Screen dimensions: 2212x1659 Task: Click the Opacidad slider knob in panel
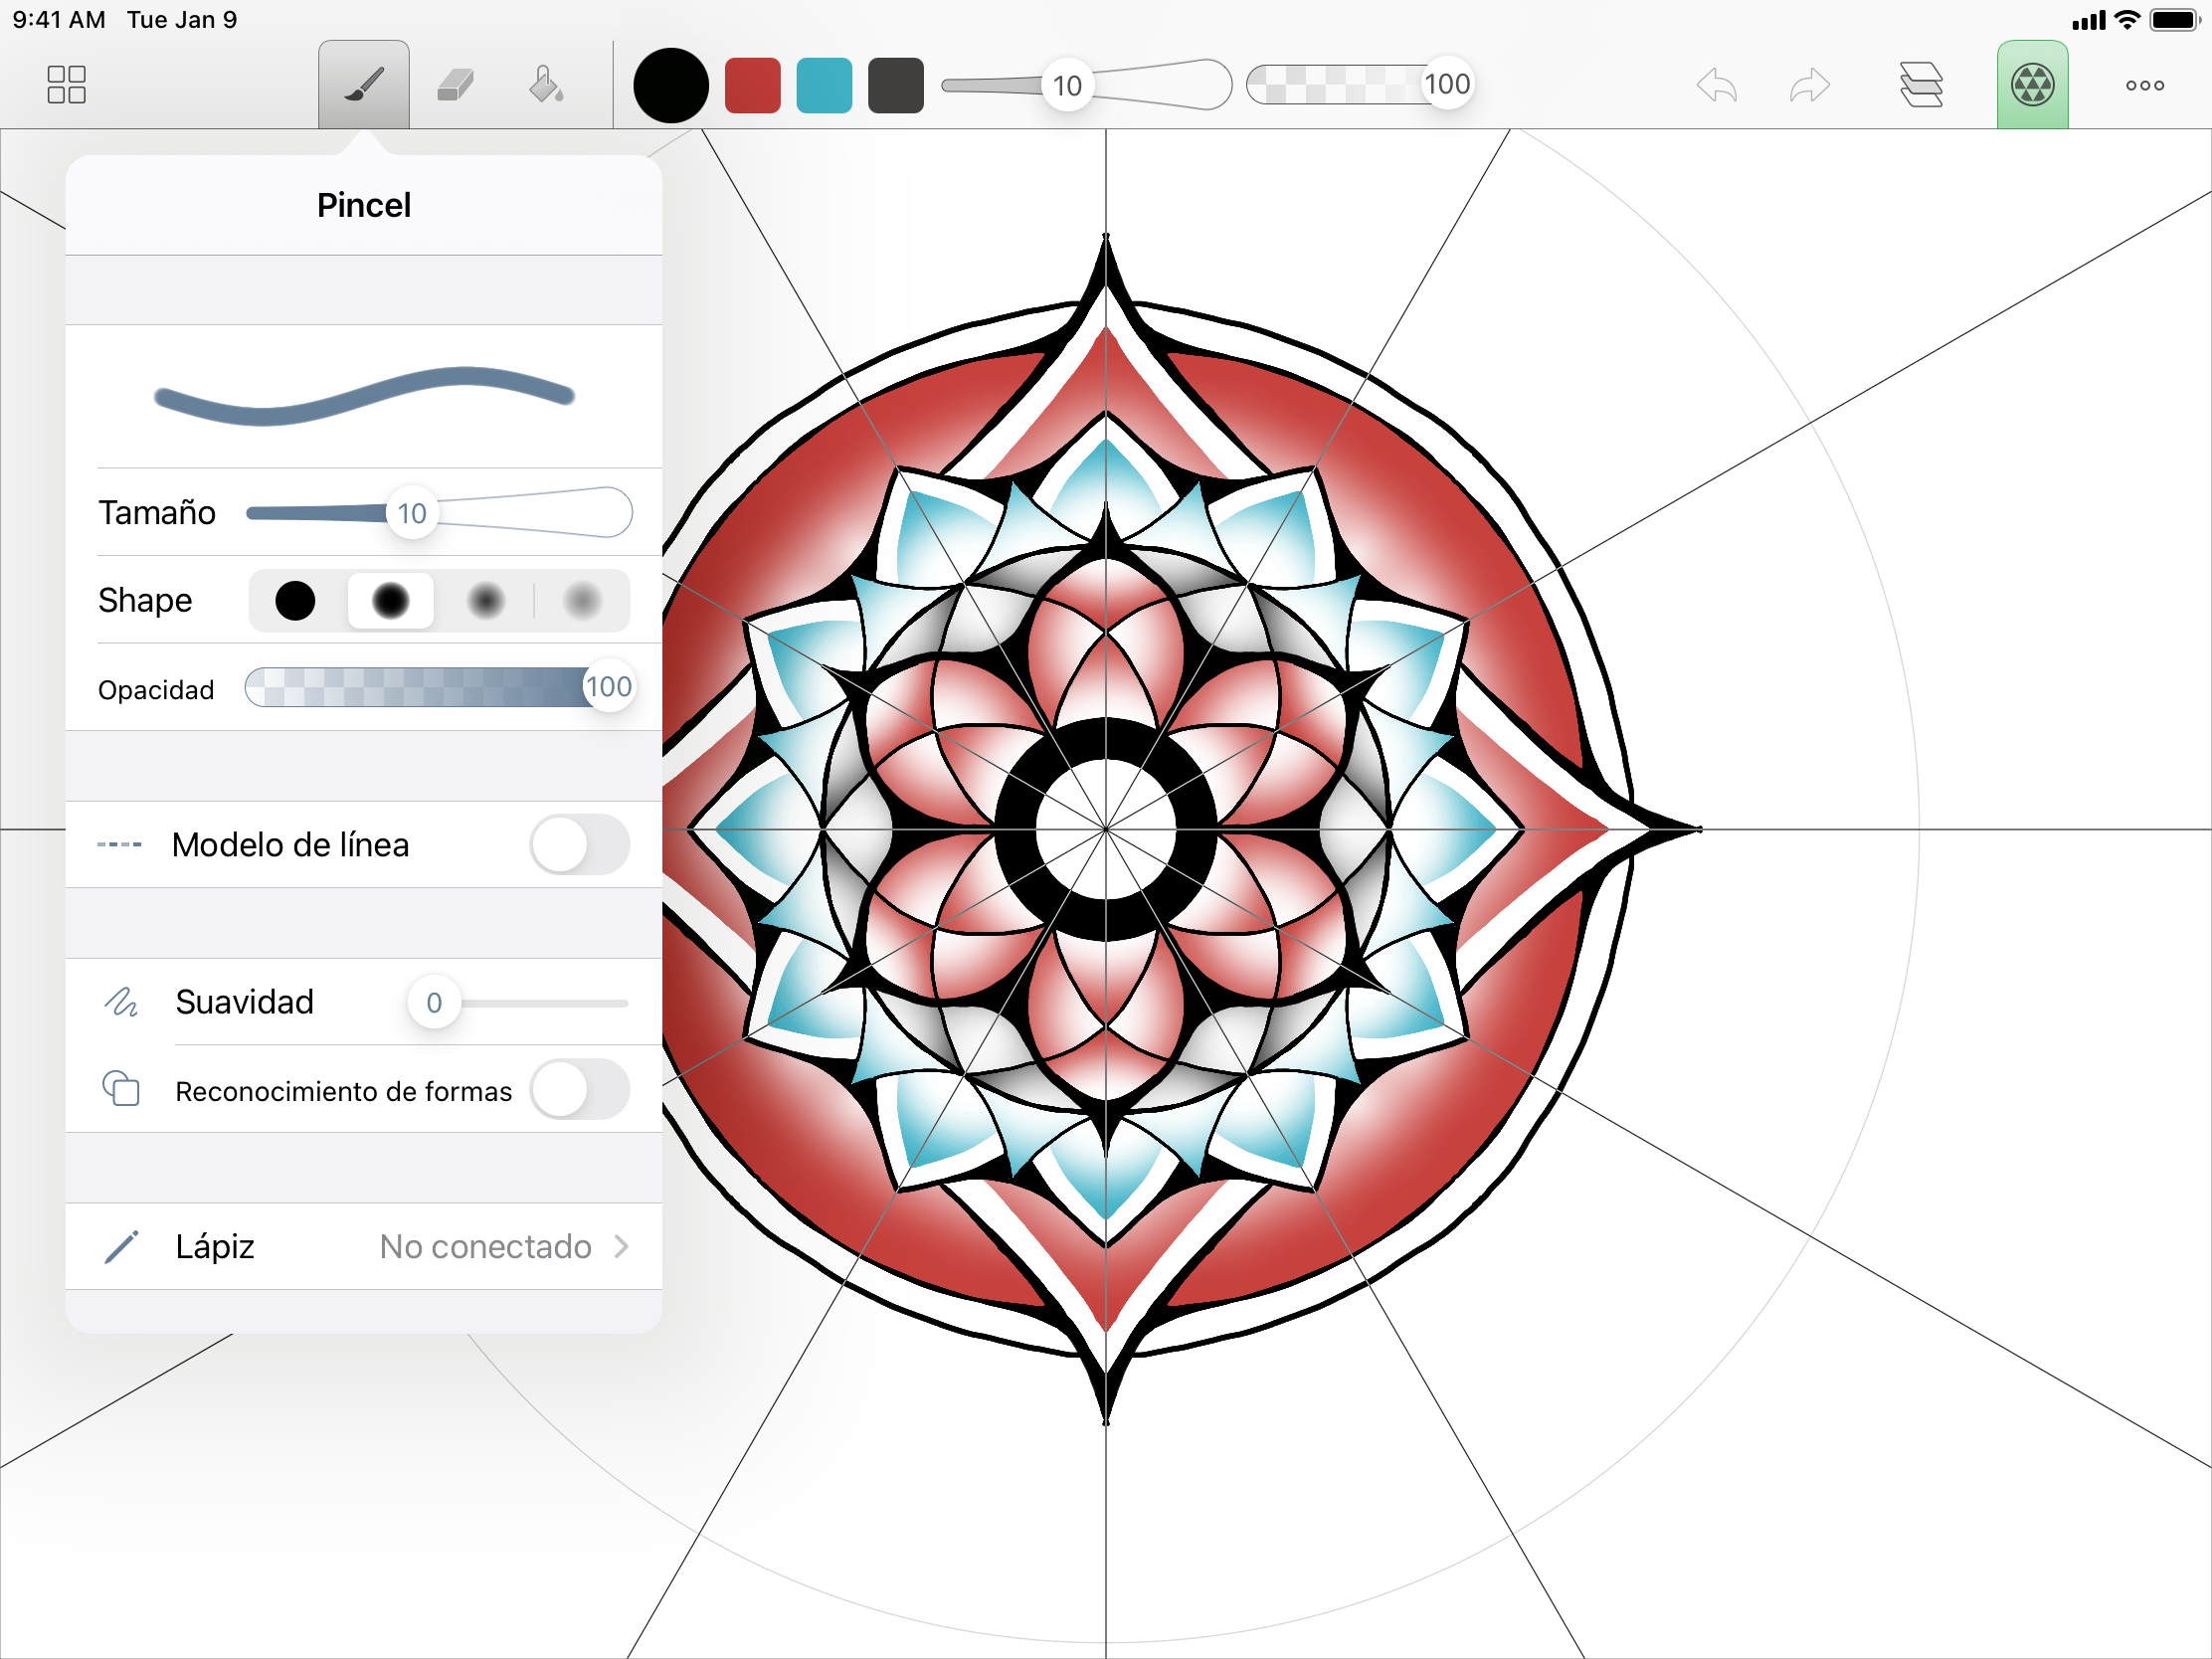pos(608,687)
